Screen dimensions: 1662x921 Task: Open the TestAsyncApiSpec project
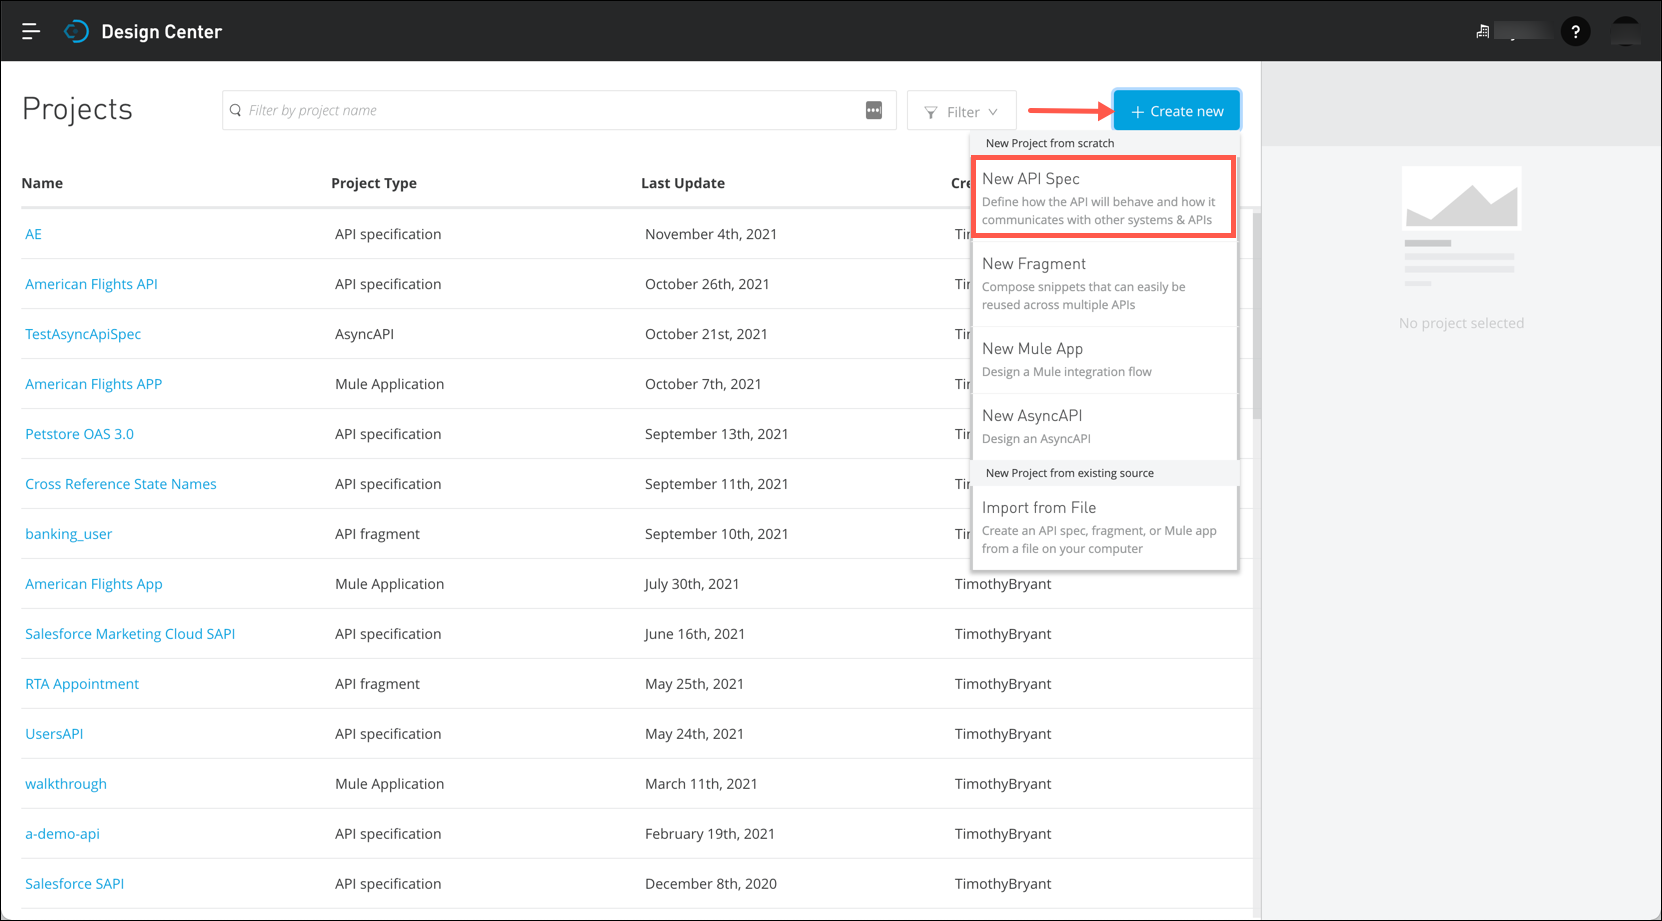tap(83, 334)
